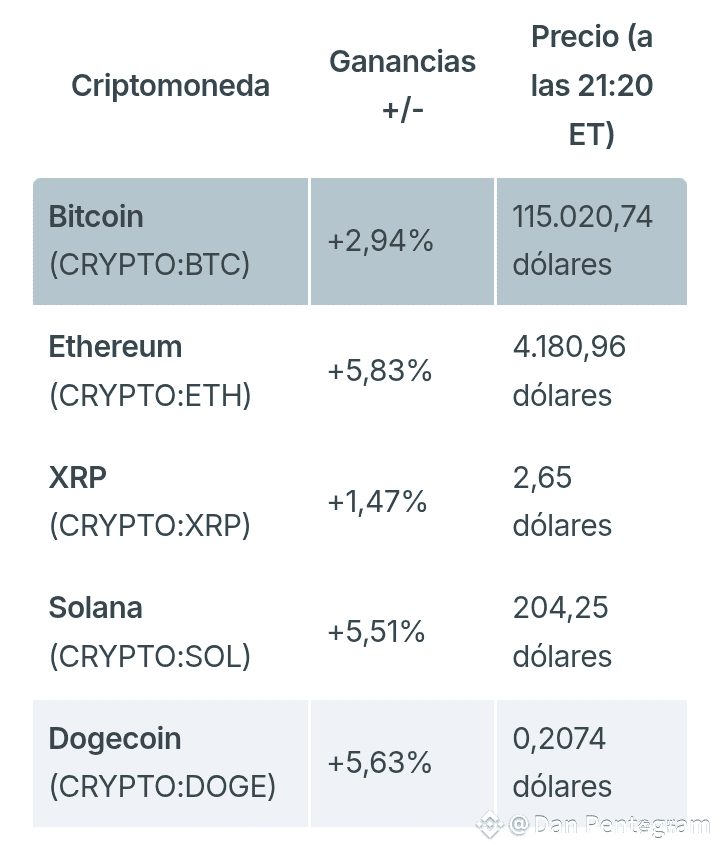
Task: Click Ethereum's +5,83% gain value
Action: pyautogui.click(x=380, y=372)
